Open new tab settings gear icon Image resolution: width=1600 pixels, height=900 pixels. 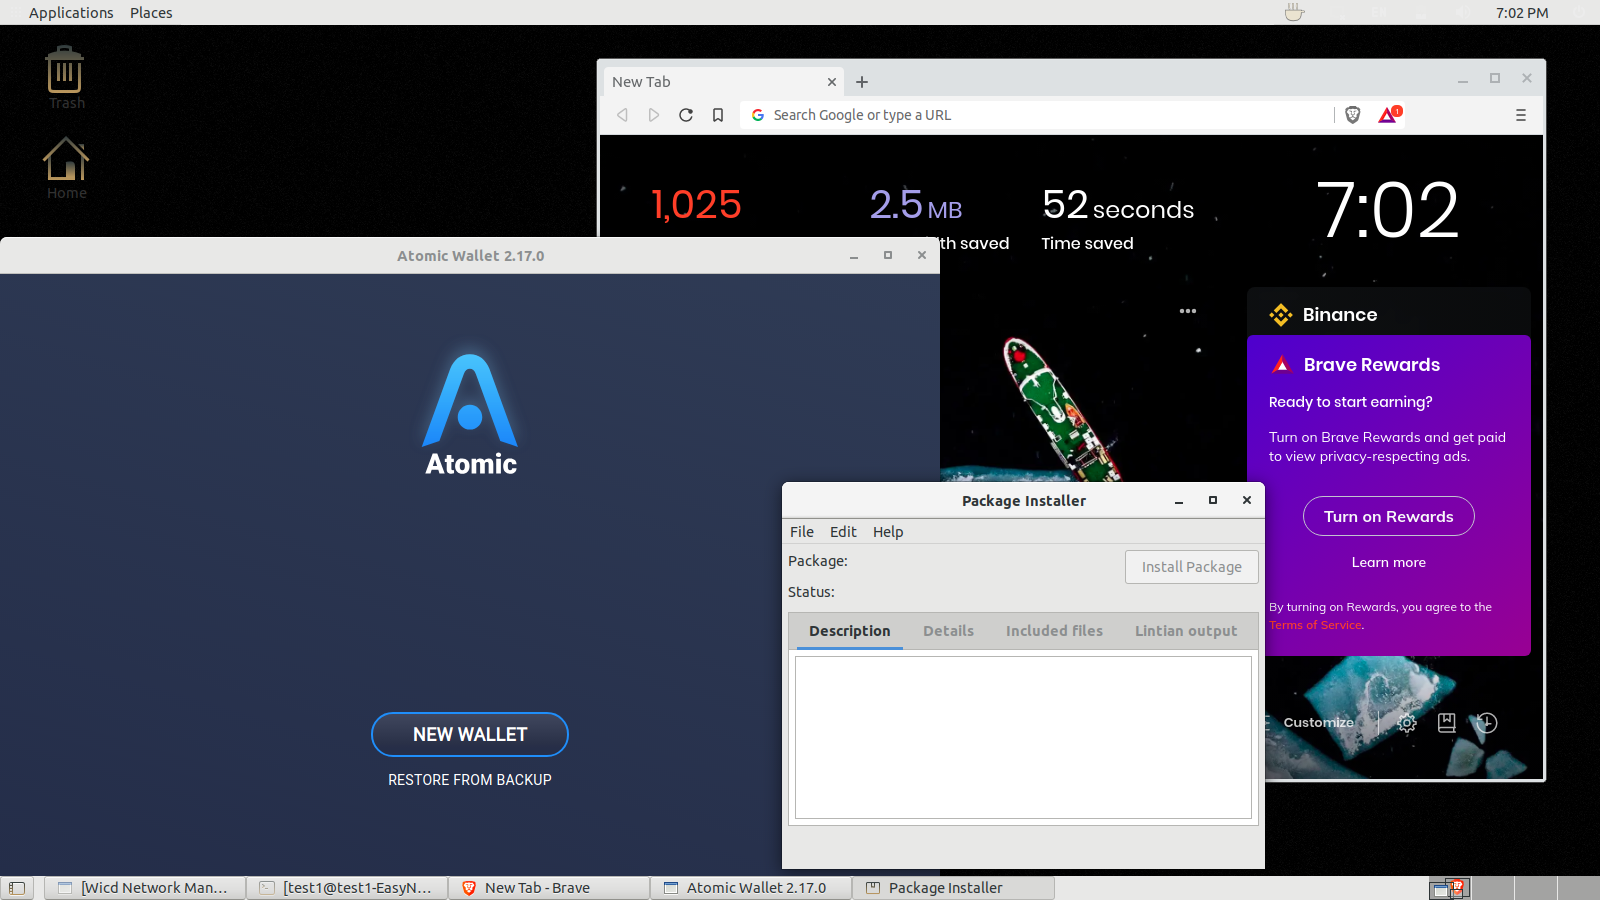point(1407,723)
